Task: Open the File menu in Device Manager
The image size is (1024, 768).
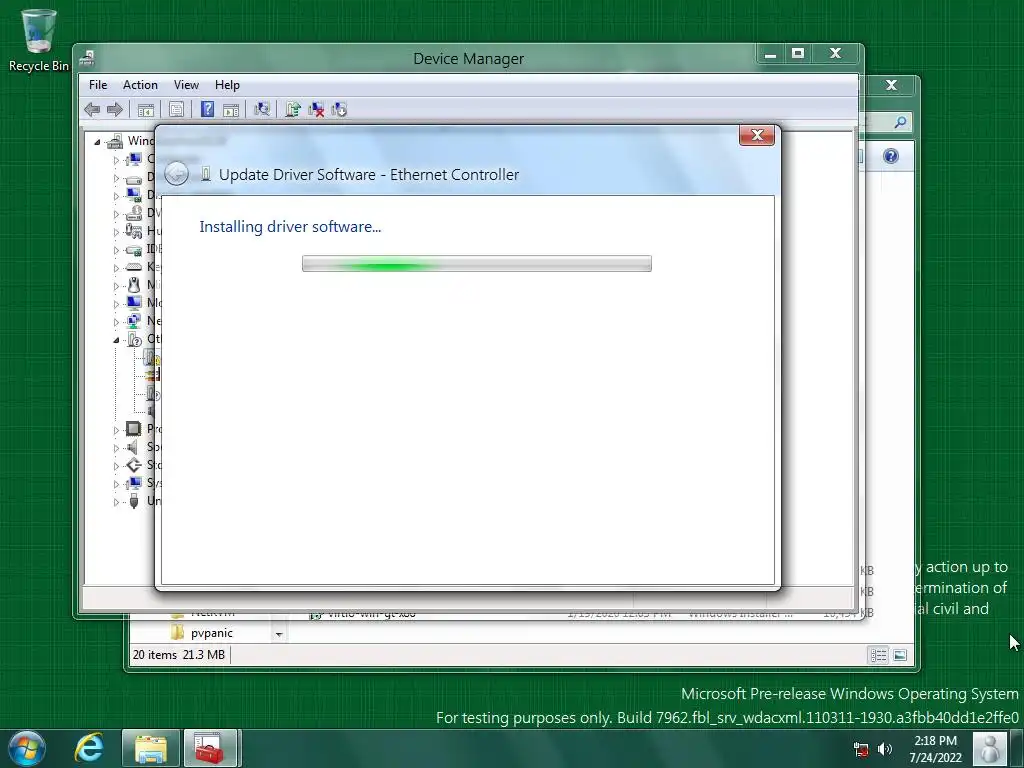Action: point(98,85)
